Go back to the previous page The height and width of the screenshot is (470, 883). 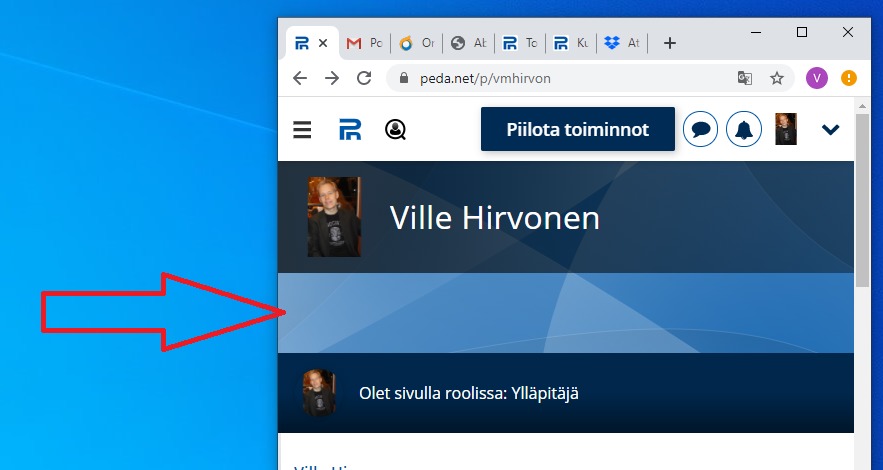299,78
